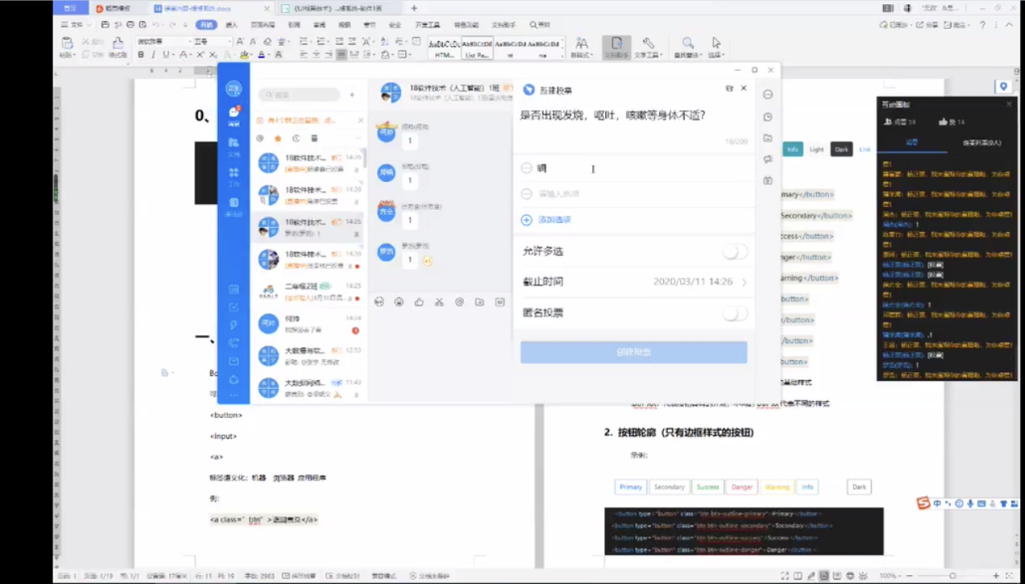Screen dimensions: 1025x584
Task: Enable the 允许多选 toggle
Action: pos(735,252)
